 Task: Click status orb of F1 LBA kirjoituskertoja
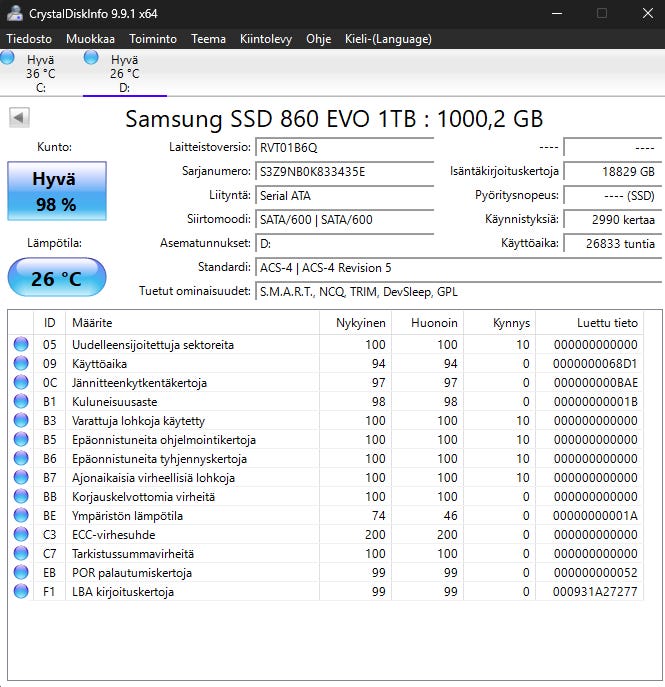point(21,591)
